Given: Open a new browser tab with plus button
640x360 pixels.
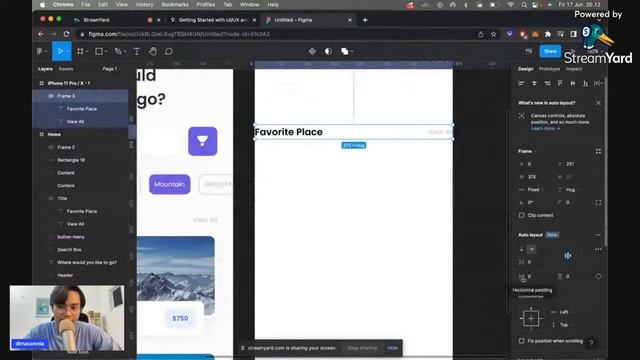Looking at the screenshot, I should [x=365, y=20].
